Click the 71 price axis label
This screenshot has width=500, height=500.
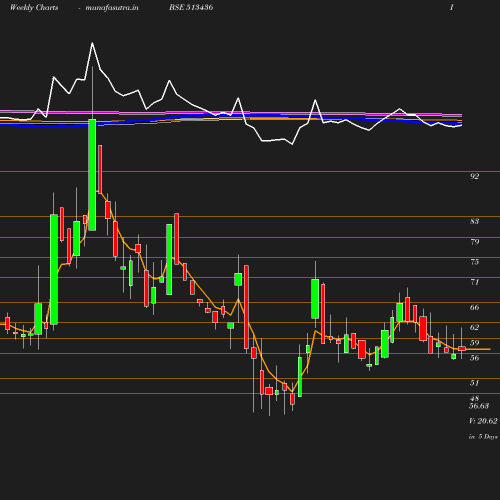point(474,282)
